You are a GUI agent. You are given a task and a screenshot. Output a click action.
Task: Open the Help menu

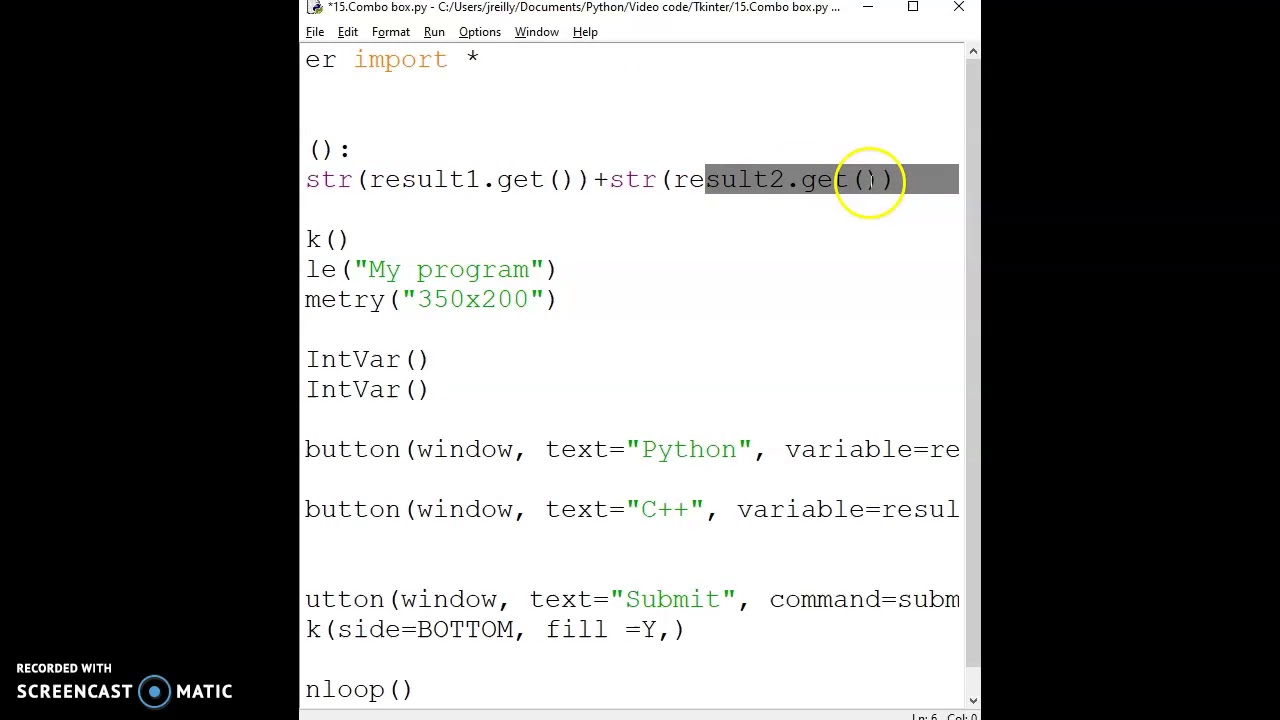(585, 32)
